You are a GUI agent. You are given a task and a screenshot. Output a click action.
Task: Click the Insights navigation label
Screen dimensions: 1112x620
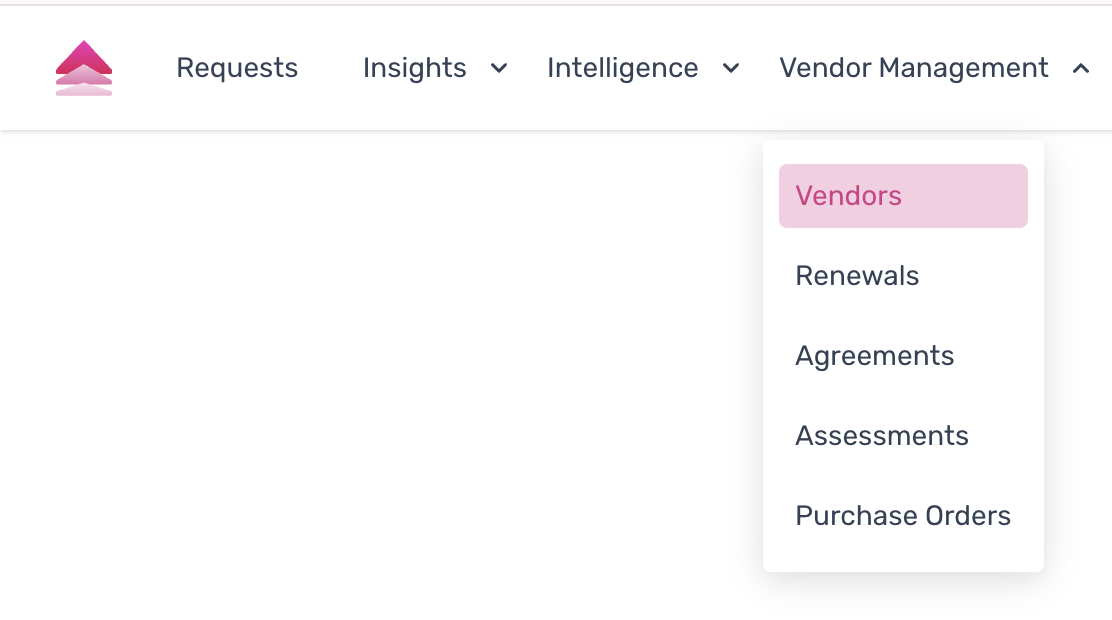(x=414, y=68)
